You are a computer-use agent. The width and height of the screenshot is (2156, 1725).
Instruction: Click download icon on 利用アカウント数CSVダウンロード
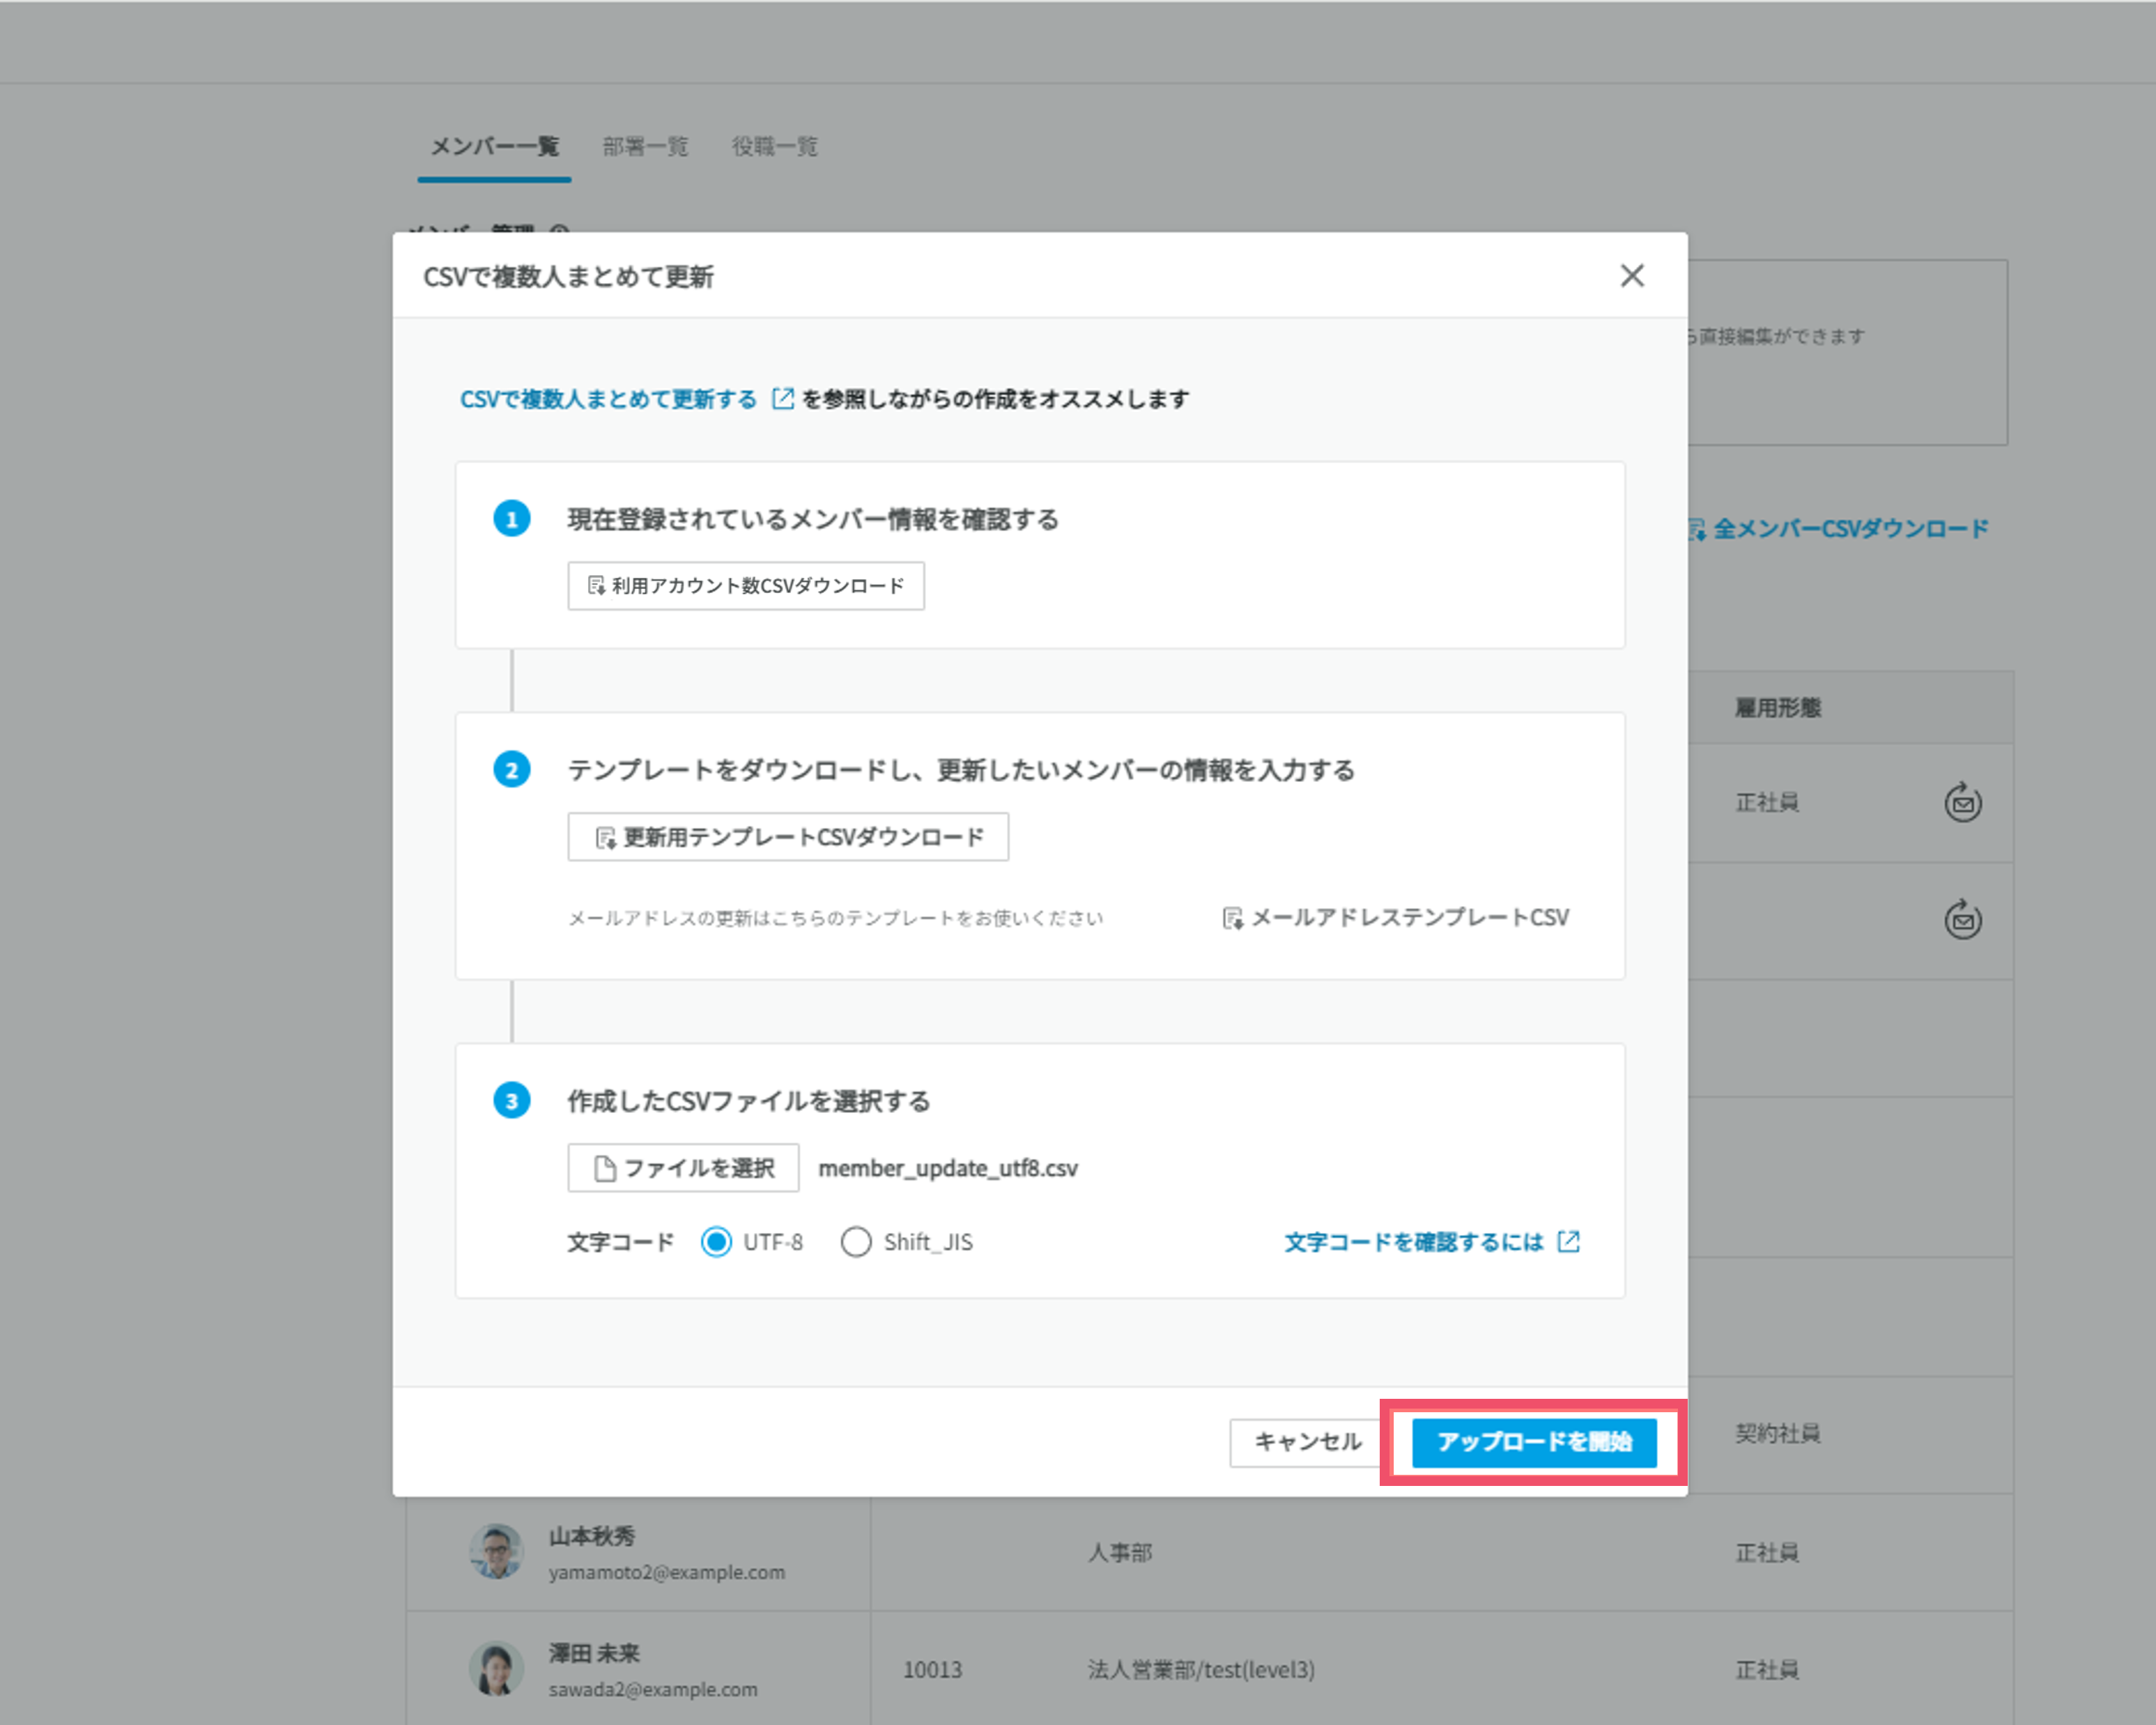(x=597, y=586)
